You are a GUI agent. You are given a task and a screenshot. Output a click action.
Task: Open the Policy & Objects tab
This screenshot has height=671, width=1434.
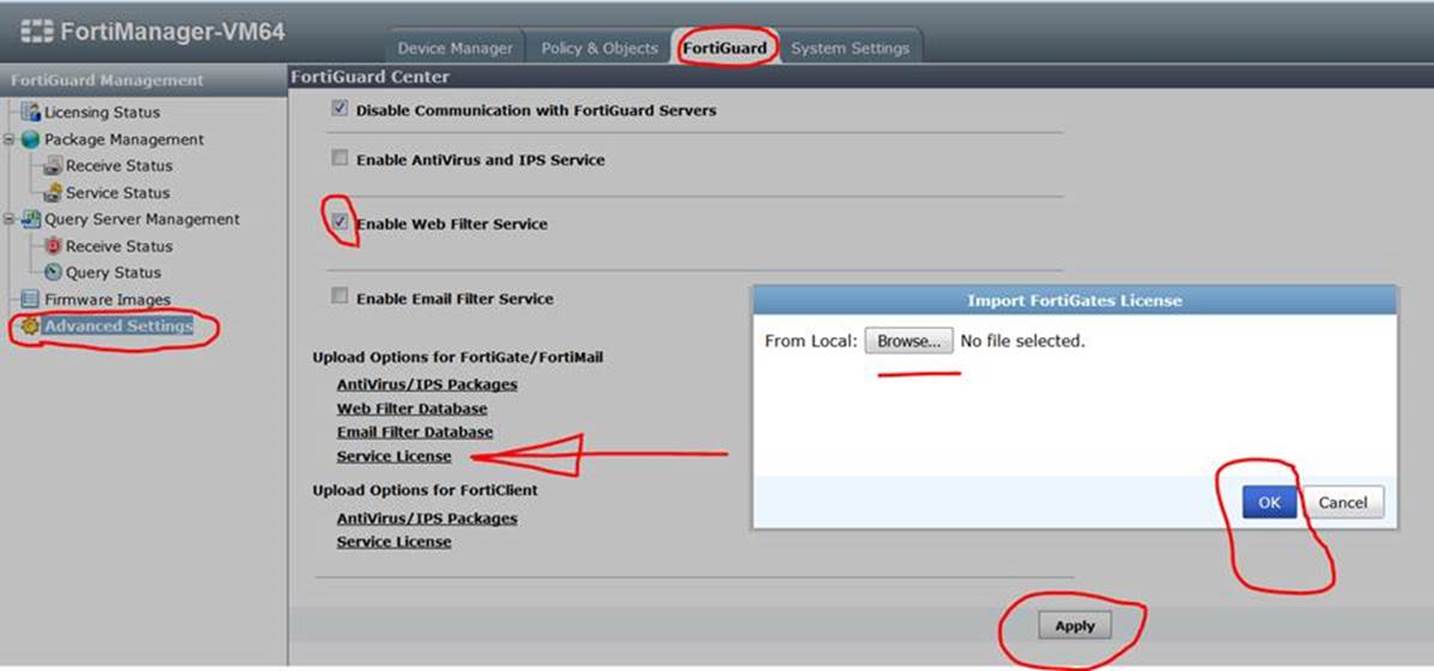[600, 48]
